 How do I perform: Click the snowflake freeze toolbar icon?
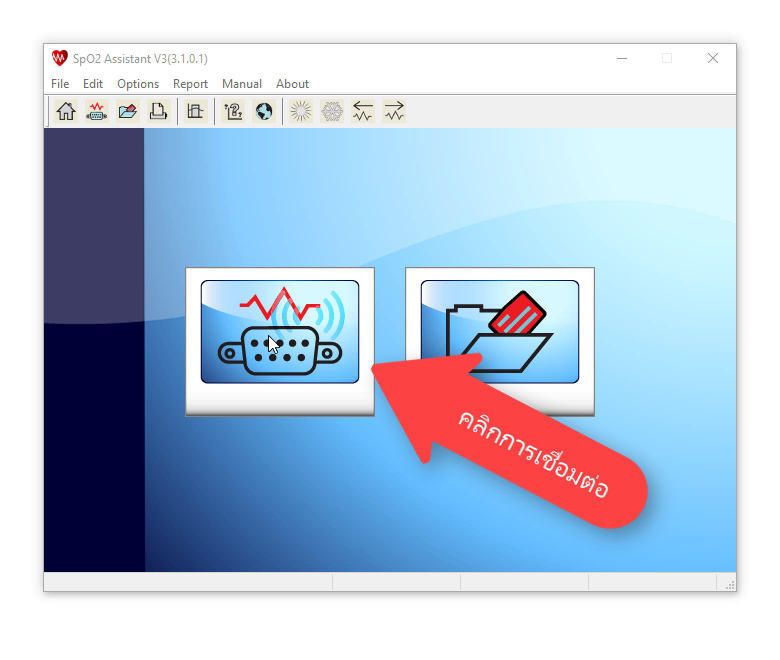click(332, 111)
